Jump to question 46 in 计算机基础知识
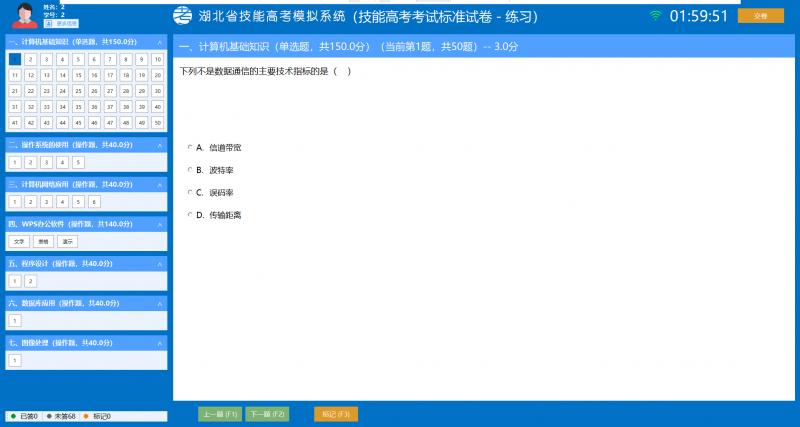Image resolution: width=800 pixels, height=427 pixels. (94, 123)
